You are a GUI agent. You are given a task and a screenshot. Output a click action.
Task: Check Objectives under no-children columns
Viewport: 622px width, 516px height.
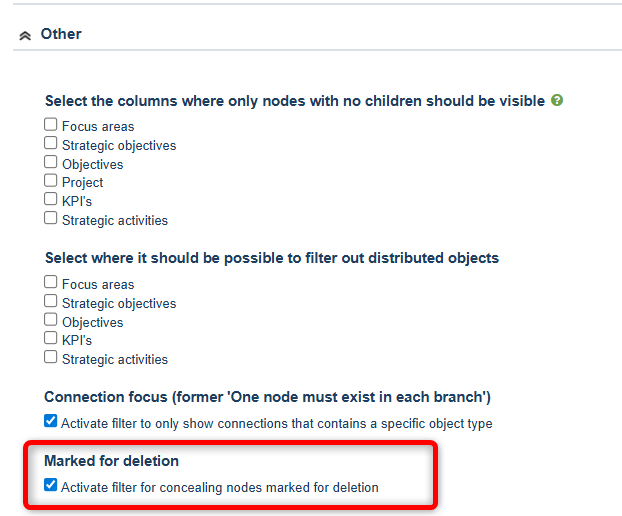(x=51, y=162)
